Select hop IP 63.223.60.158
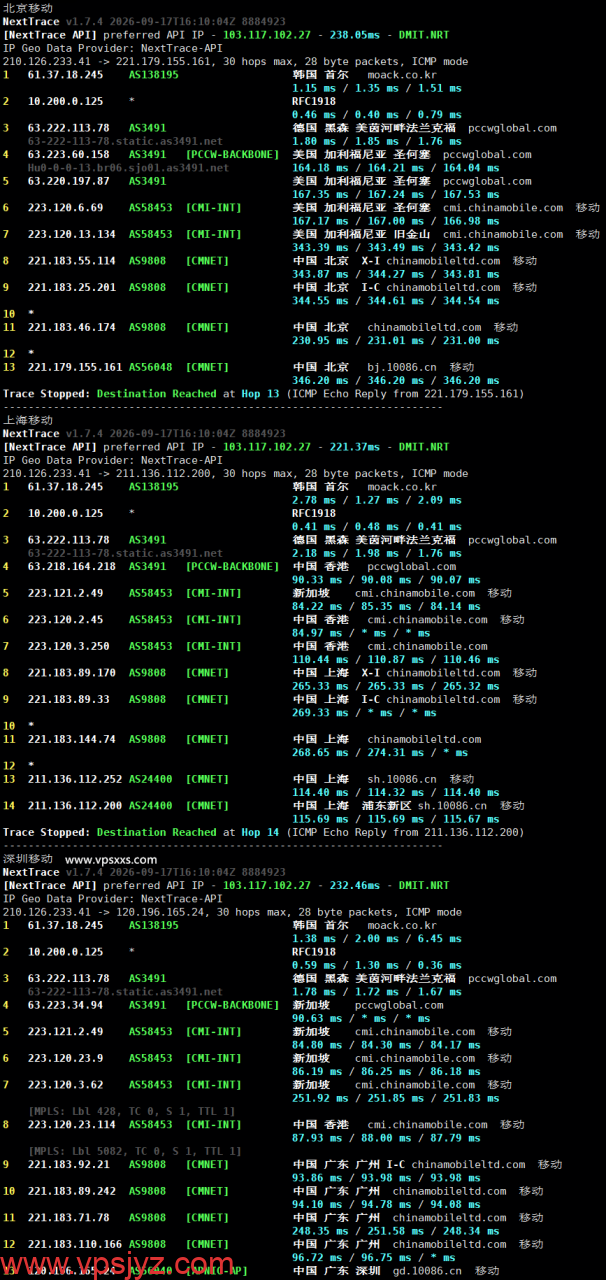The width and height of the screenshot is (606, 1280). (x=69, y=155)
